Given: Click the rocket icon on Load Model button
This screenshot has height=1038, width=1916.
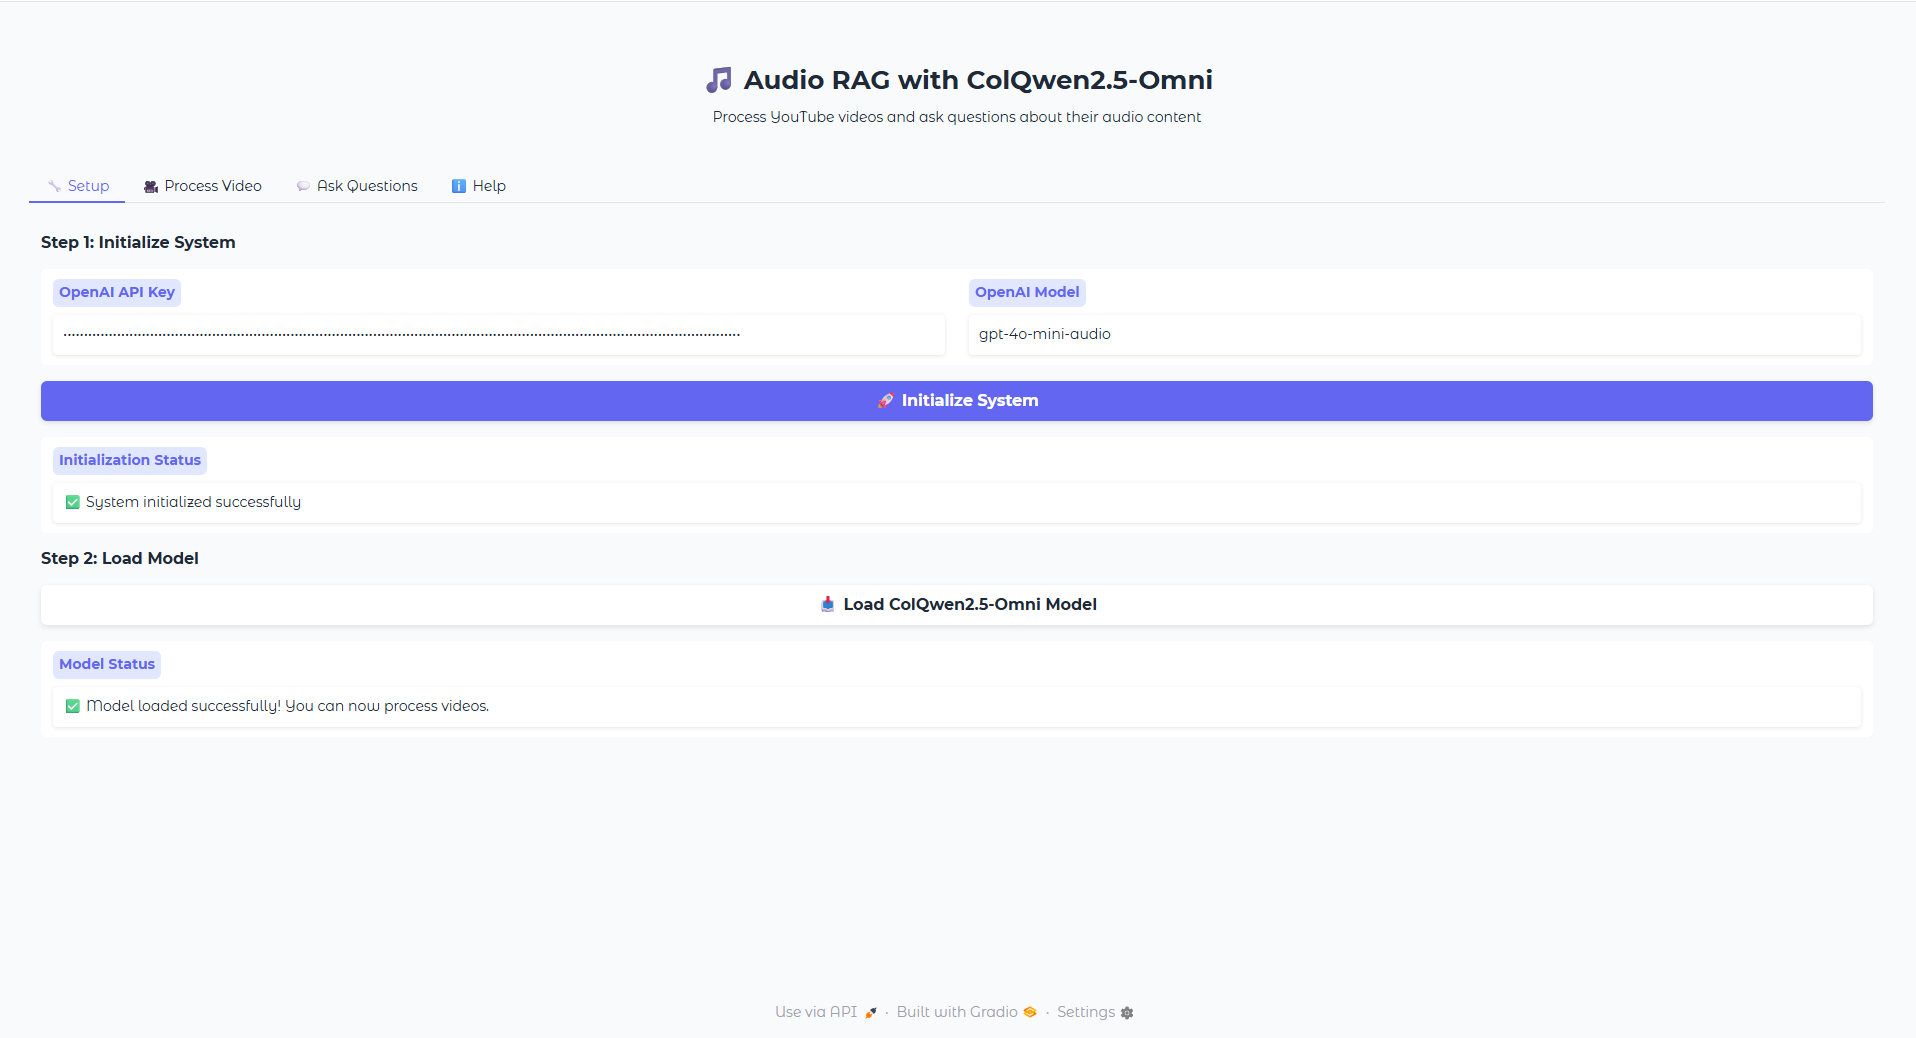Looking at the screenshot, I should [x=827, y=604].
